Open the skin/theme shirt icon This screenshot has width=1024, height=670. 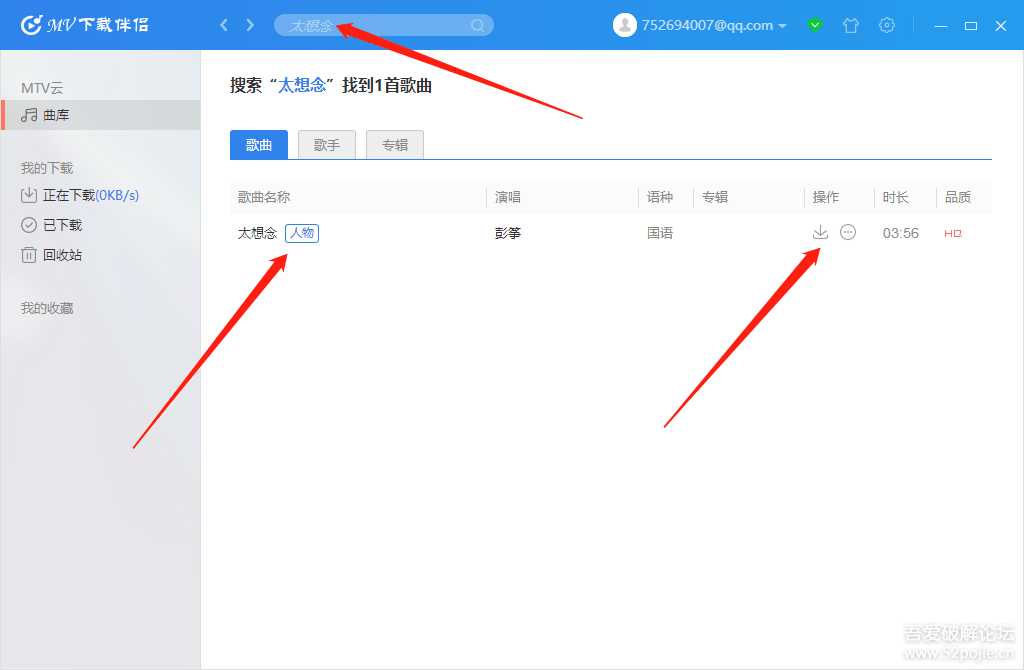(x=851, y=25)
